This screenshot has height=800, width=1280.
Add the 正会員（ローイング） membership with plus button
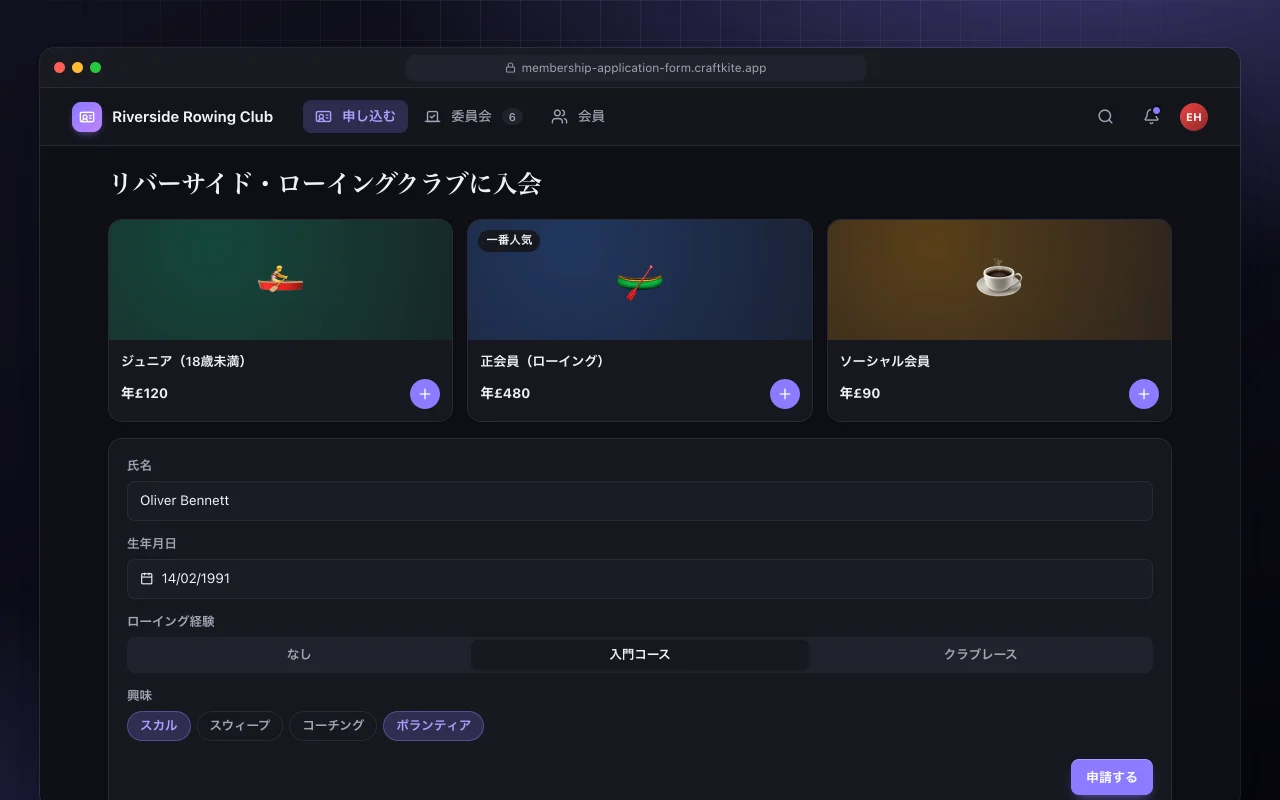(x=785, y=394)
